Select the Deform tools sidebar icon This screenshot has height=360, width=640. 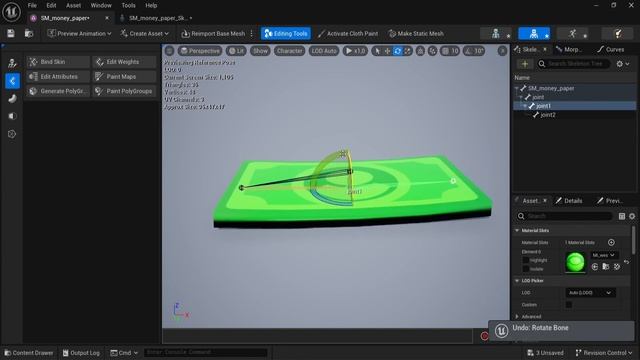click(x=12, y=98)
